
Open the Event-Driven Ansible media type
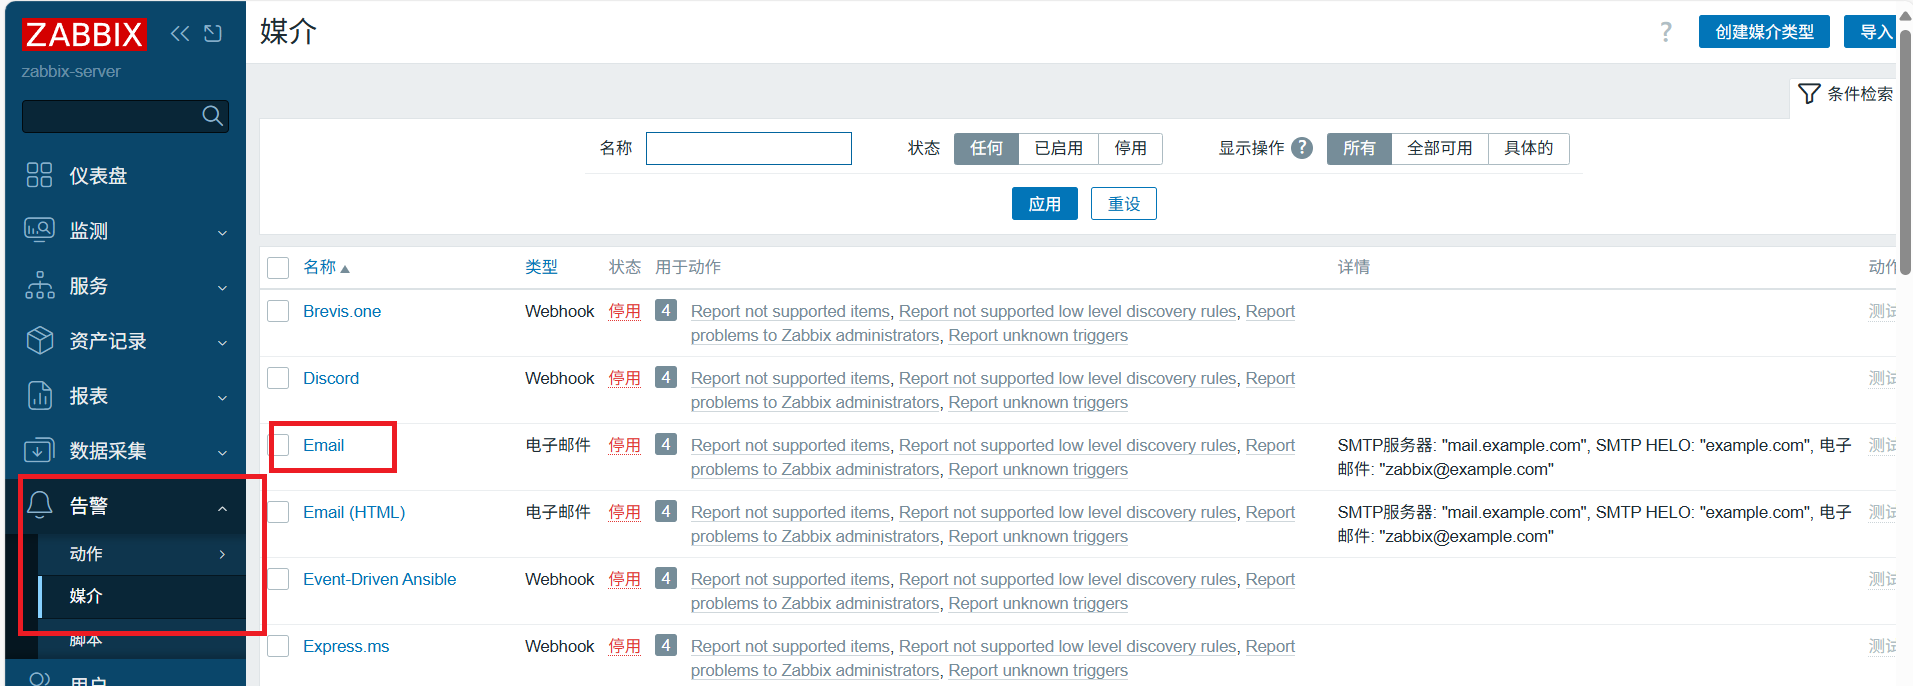tap(379, 579)
